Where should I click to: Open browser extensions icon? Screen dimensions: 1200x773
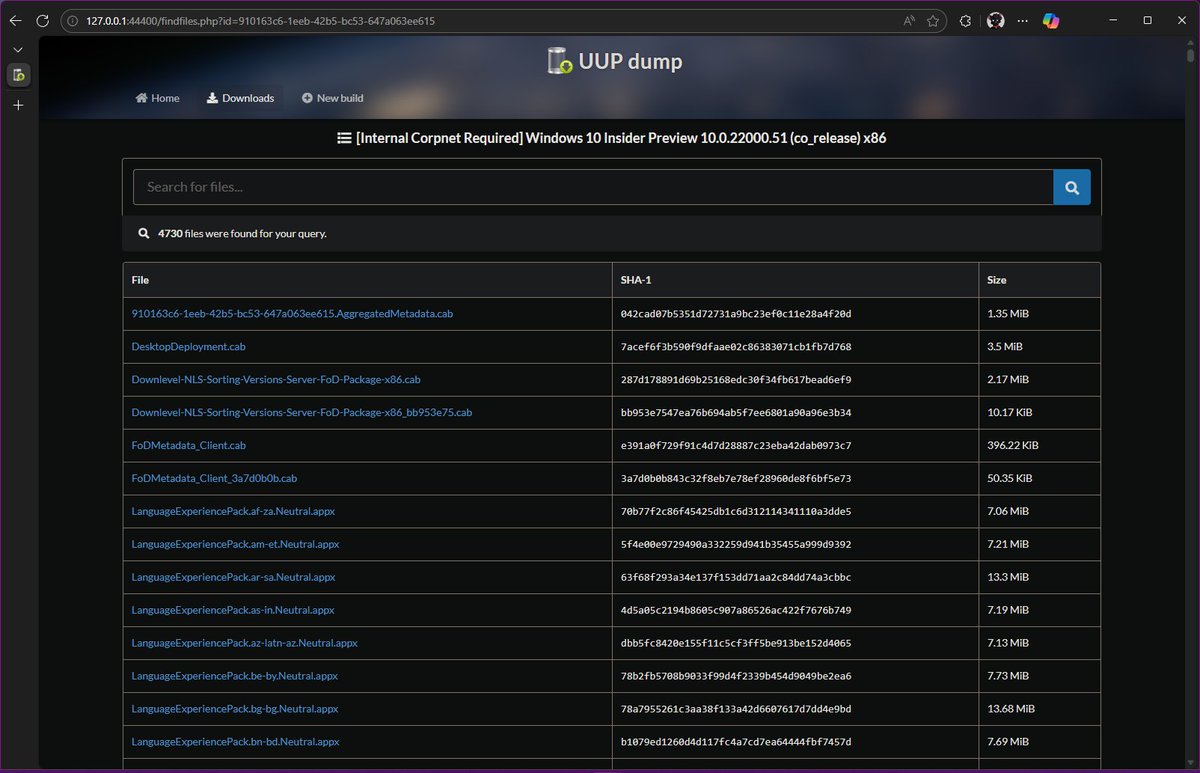965,20
